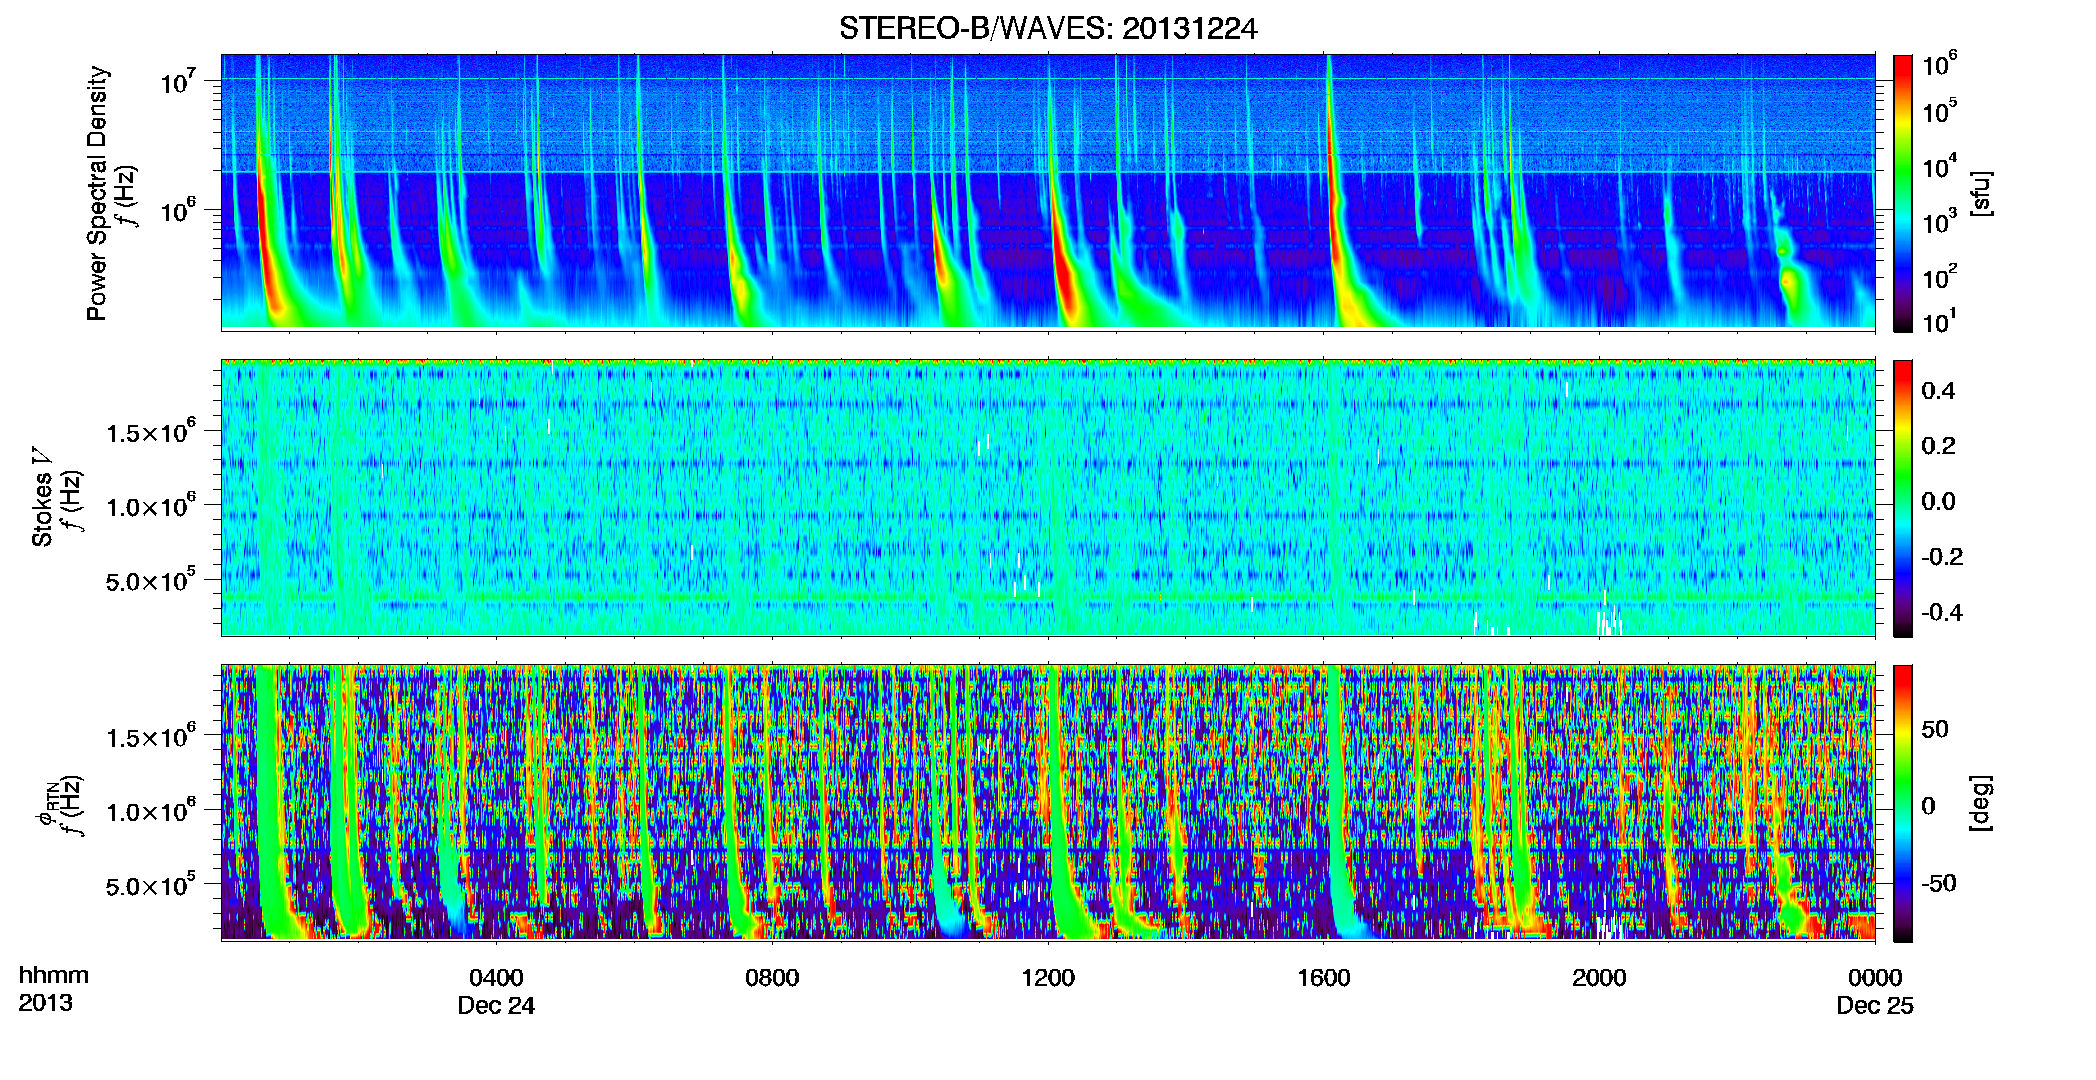The width and height of the screenshot is (2096, 1080).
Task: Click the 10^1 label on sfu color bar
Action: point(1939,322)
